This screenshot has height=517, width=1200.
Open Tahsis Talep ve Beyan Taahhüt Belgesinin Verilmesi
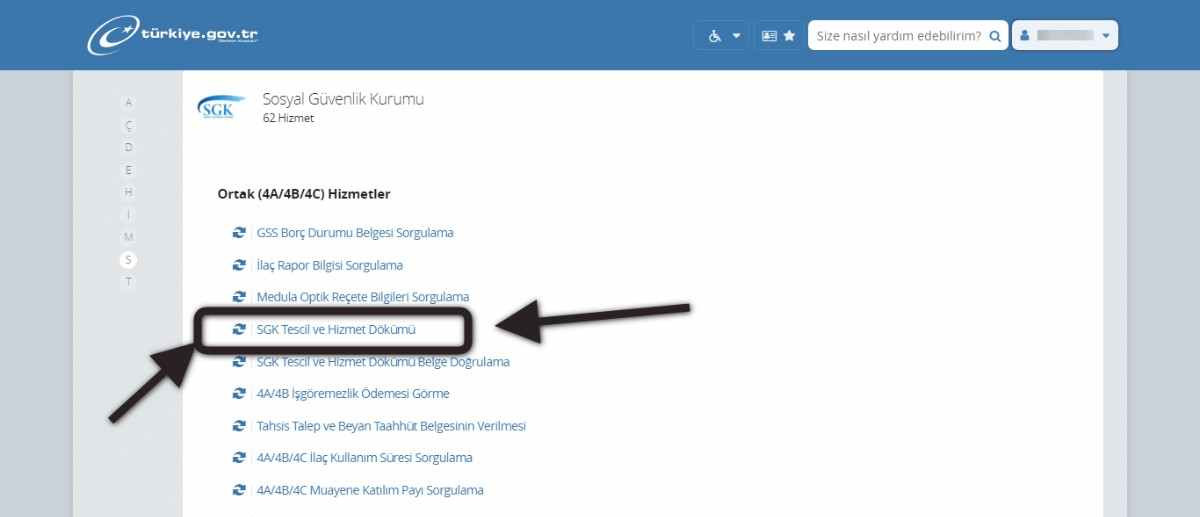[x=391, y=425]
